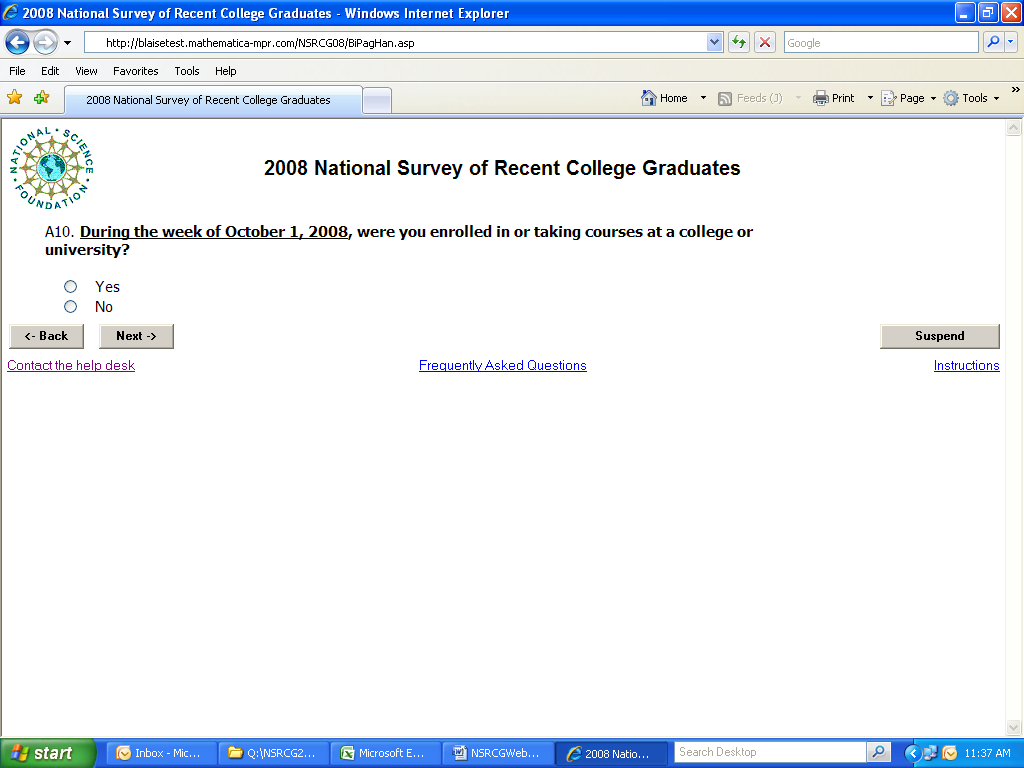
Task: Switch to Microsoft Excel taskbar item
Action: [x=385, y=754]
